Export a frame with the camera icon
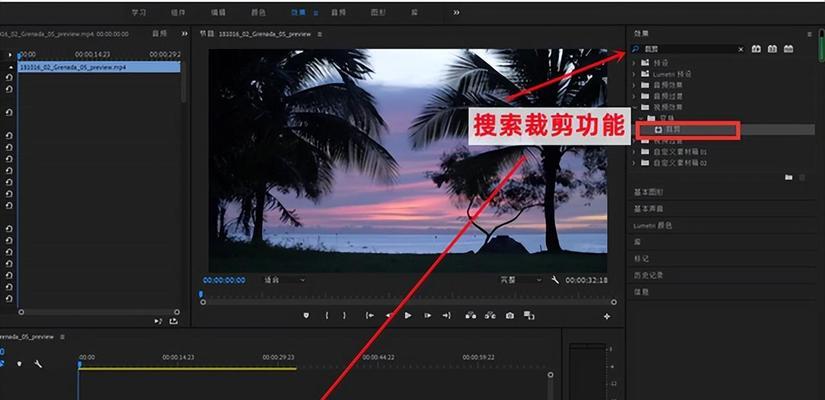 [x=509, y=315]
